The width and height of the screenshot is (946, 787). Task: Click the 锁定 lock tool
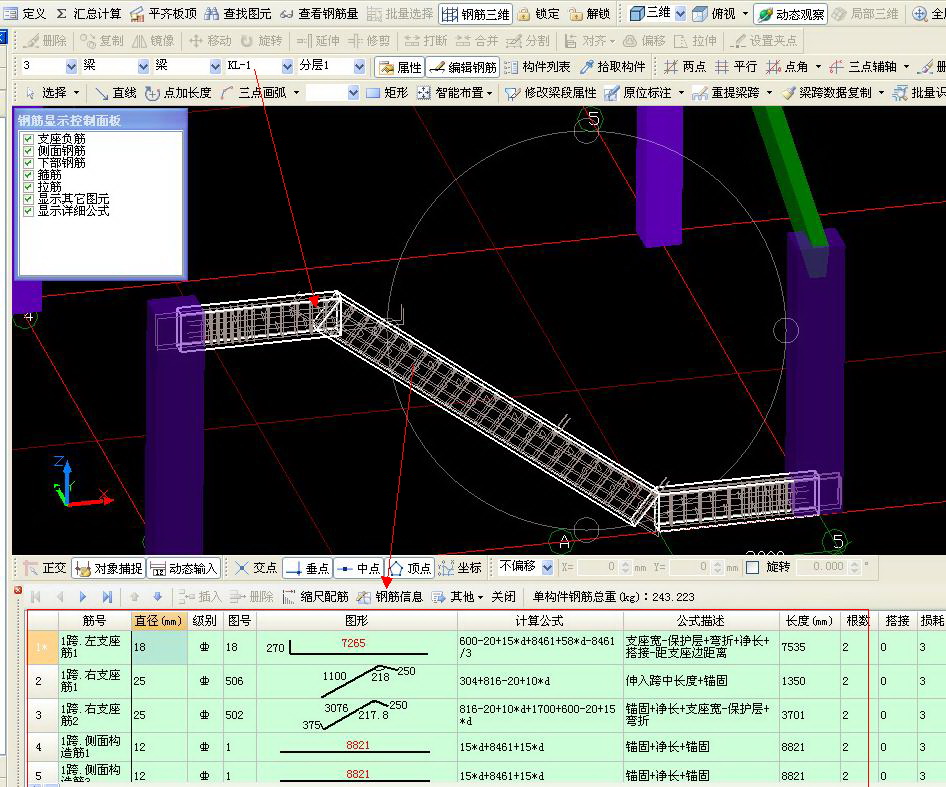click(539, 13)
